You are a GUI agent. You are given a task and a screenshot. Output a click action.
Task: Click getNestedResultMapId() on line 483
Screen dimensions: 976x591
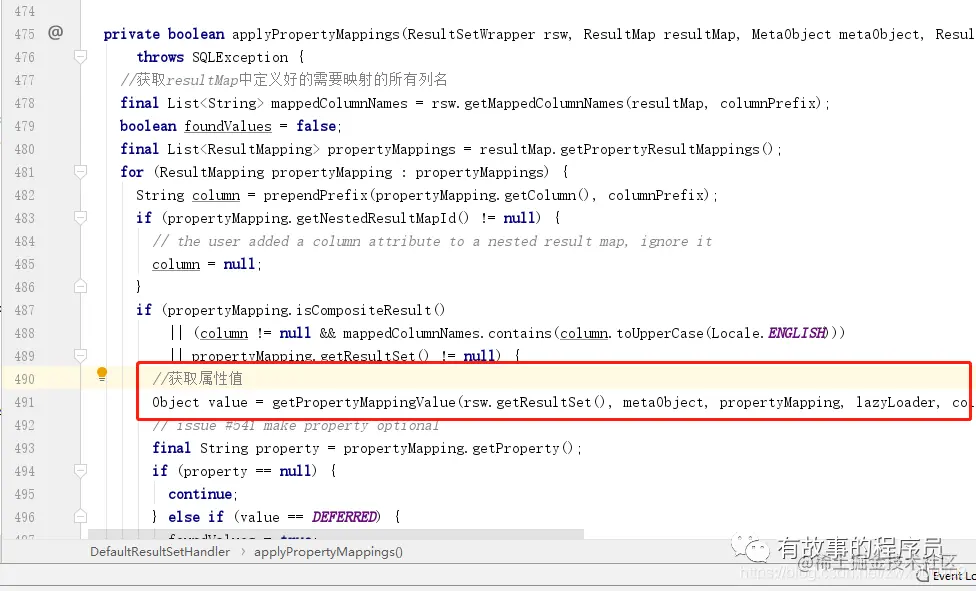tap(383, 218)
